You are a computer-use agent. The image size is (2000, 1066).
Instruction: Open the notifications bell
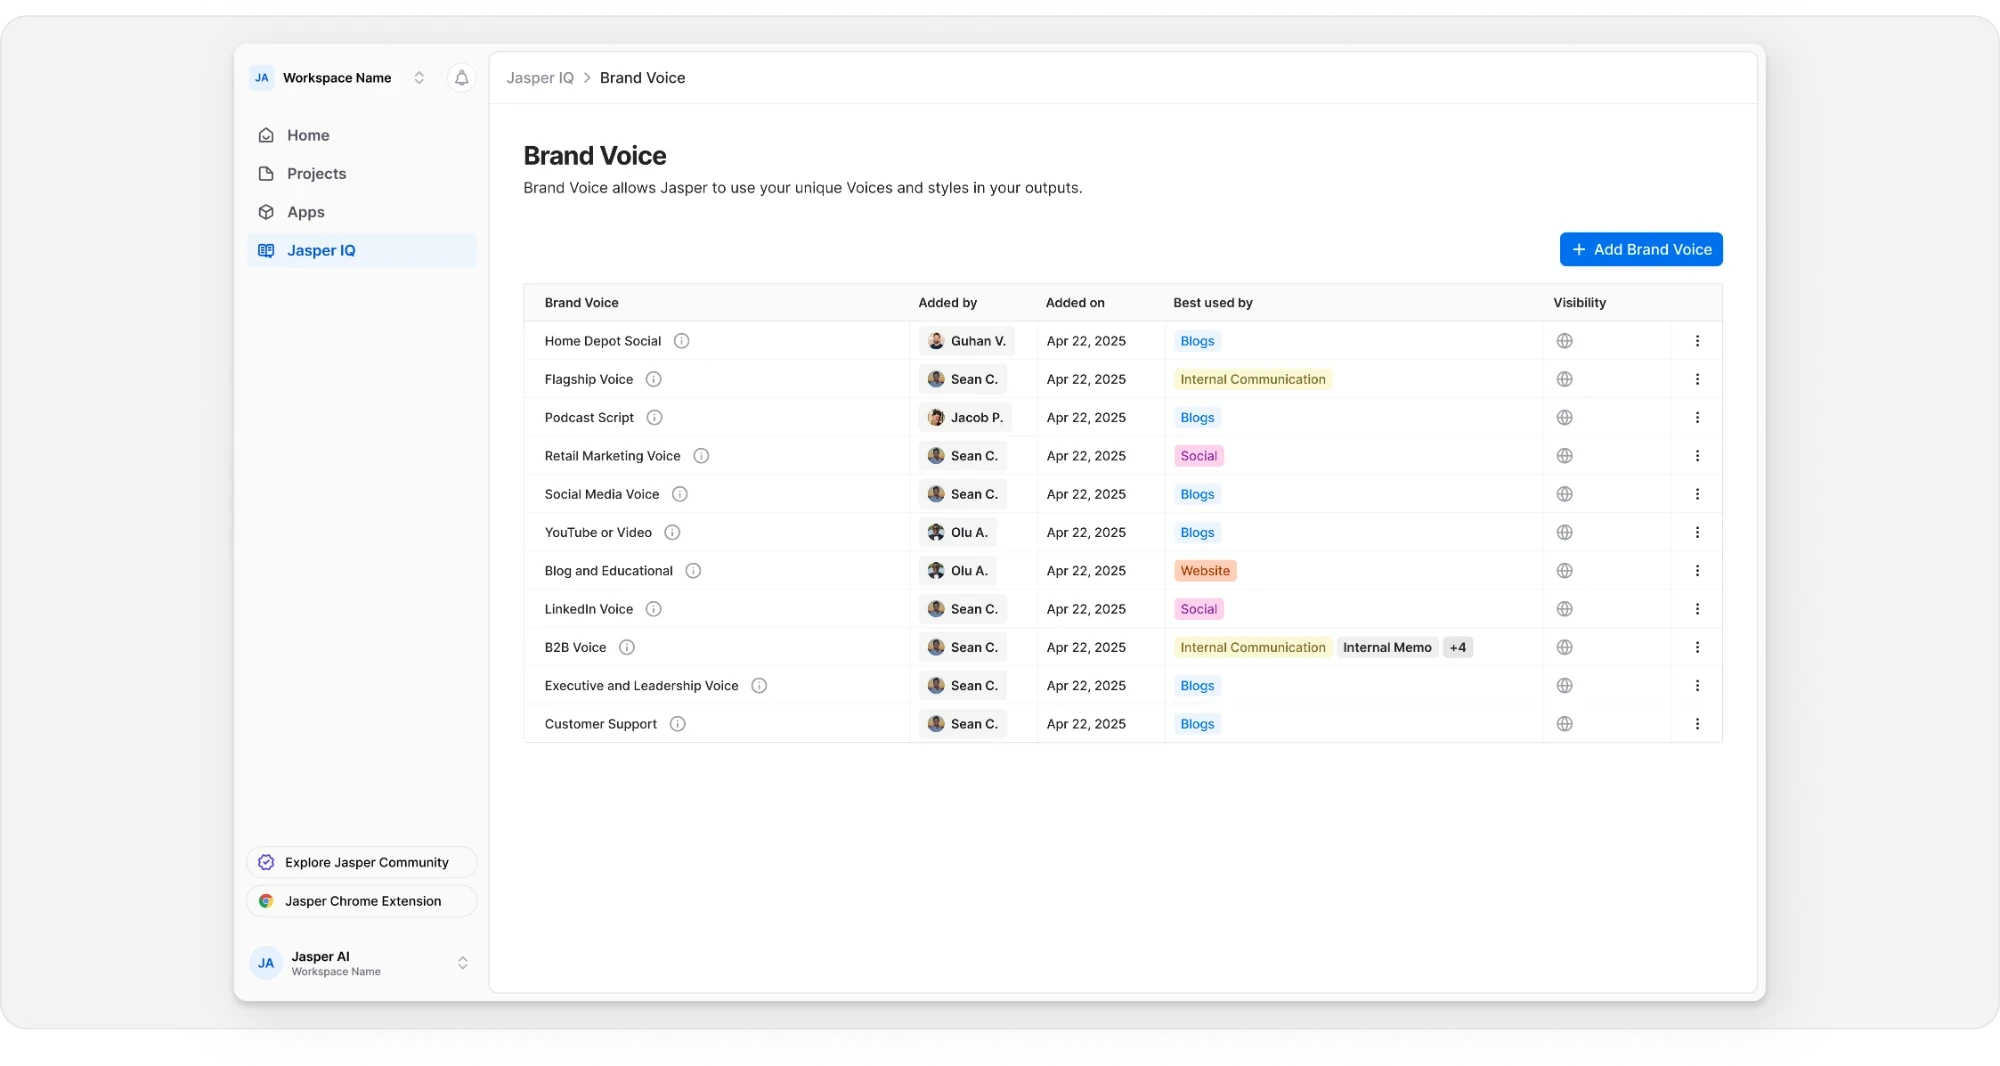point(461,78)
